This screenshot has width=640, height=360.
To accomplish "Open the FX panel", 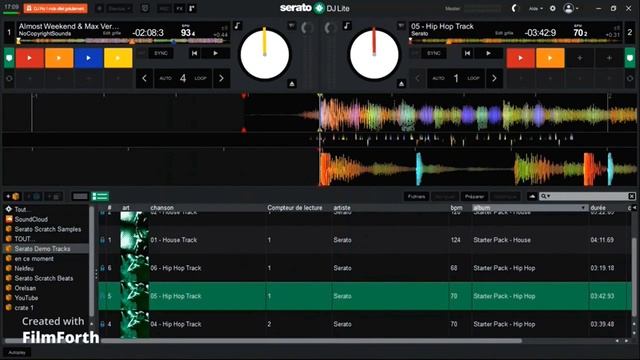I will click(x=179, y=9).
